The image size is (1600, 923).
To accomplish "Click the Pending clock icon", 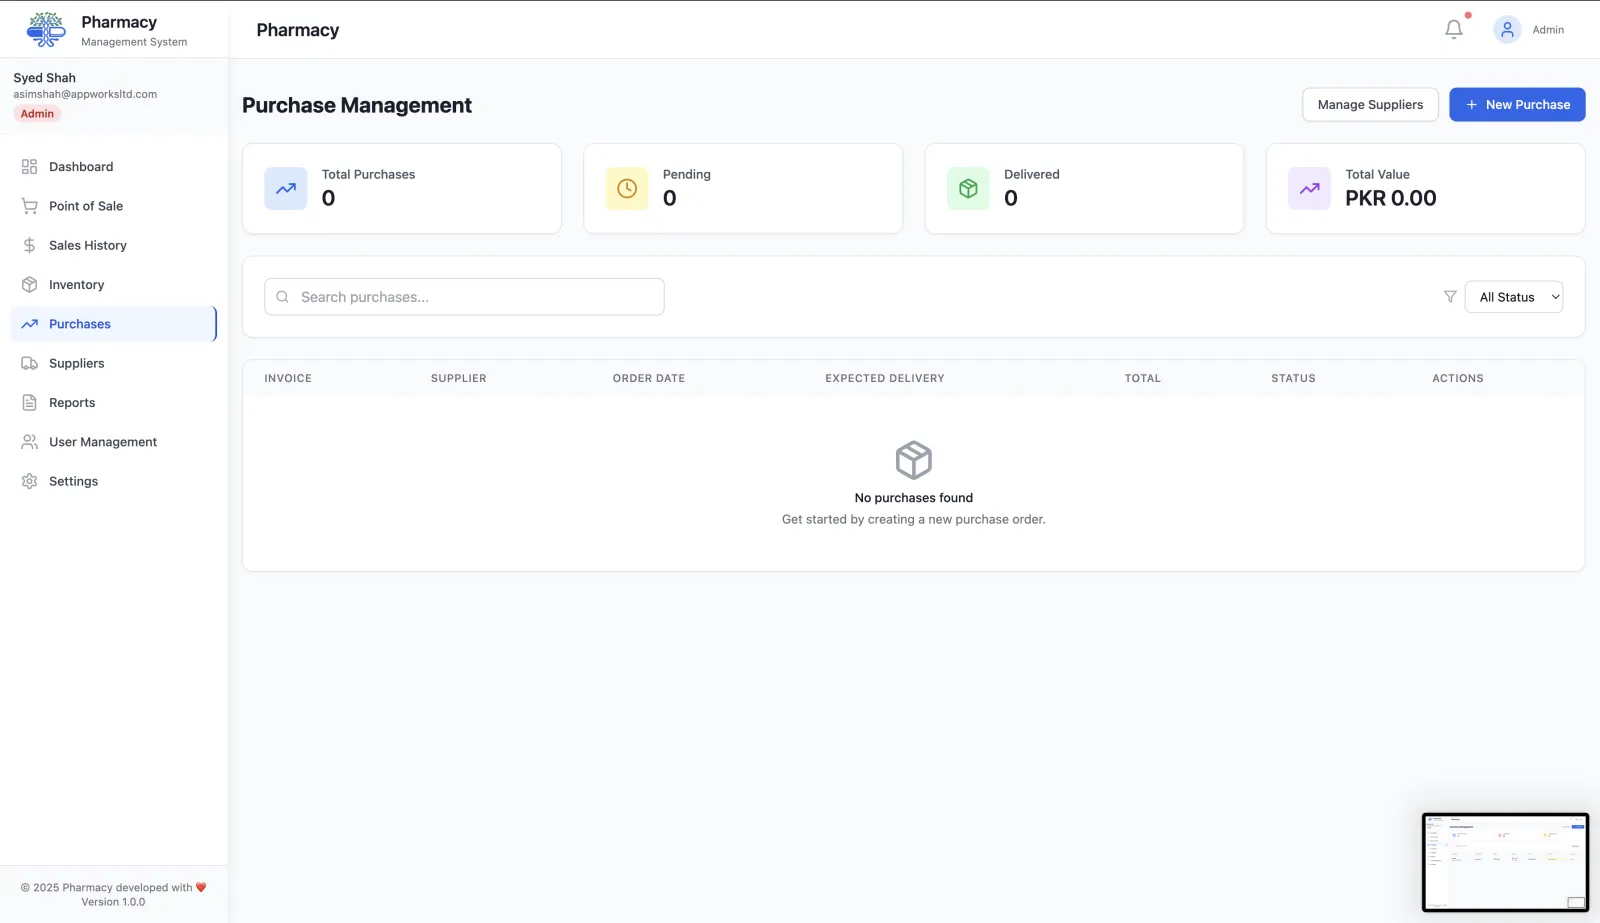I will (627, 188).
